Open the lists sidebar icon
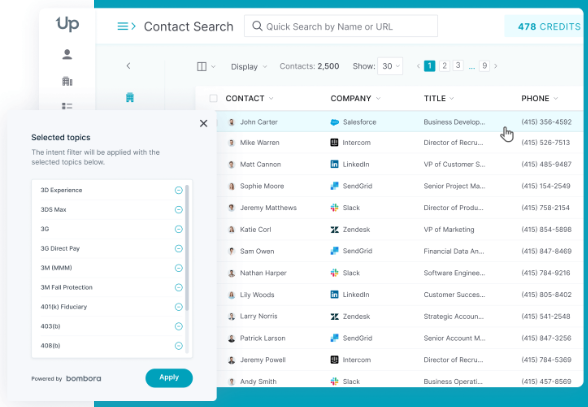Screen dimensions: 588x407 (x=67, y=106)
